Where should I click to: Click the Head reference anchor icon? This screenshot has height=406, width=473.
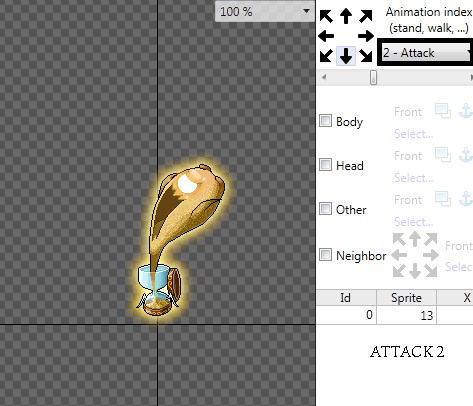[466, 155]
